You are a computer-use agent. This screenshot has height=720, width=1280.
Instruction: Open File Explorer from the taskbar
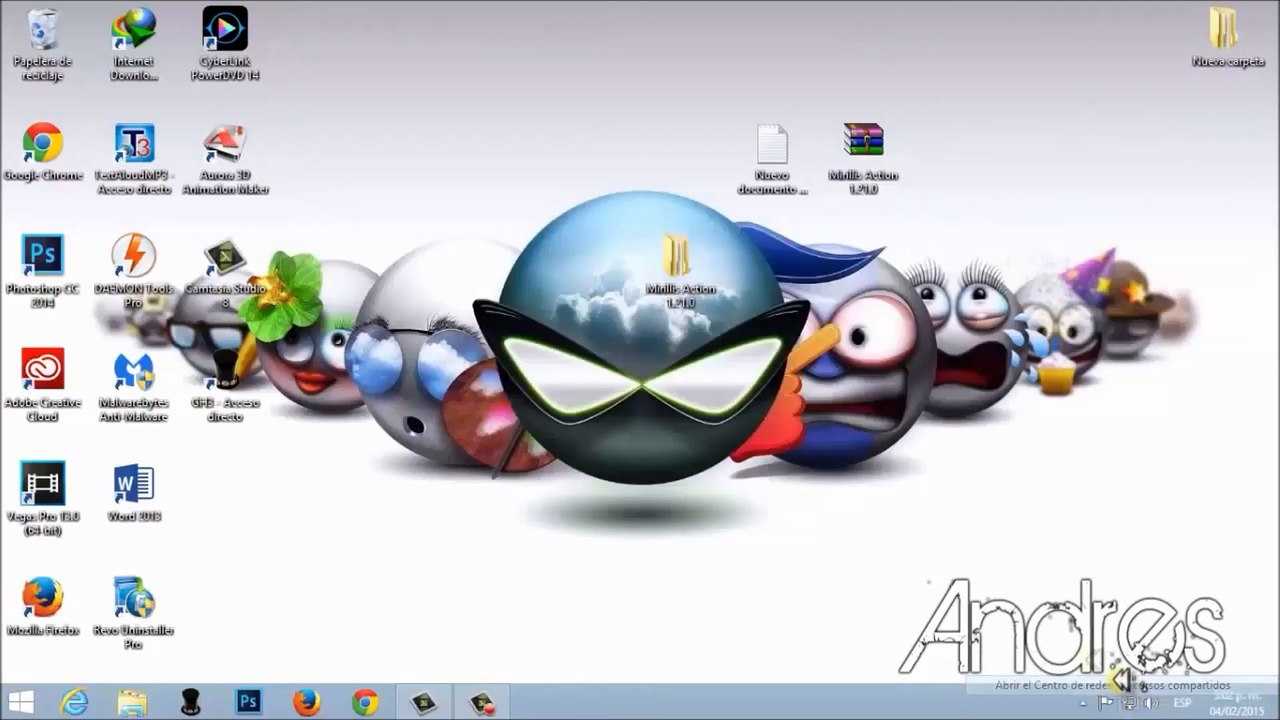click(x=132, y=702)
